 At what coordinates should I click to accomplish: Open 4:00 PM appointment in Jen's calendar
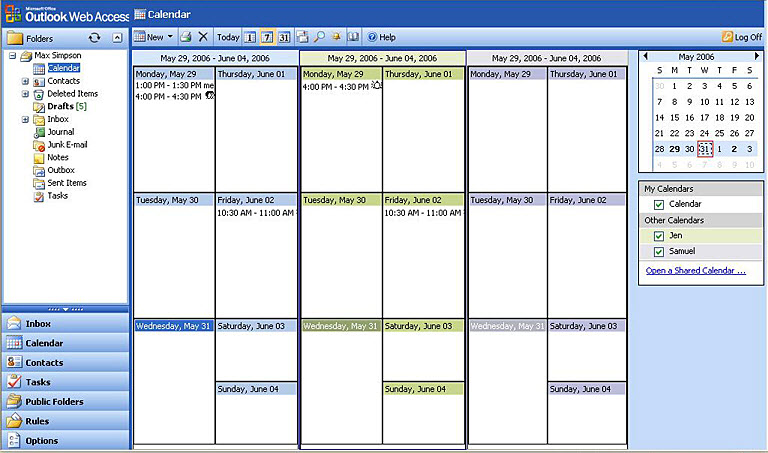coord(341,87)
